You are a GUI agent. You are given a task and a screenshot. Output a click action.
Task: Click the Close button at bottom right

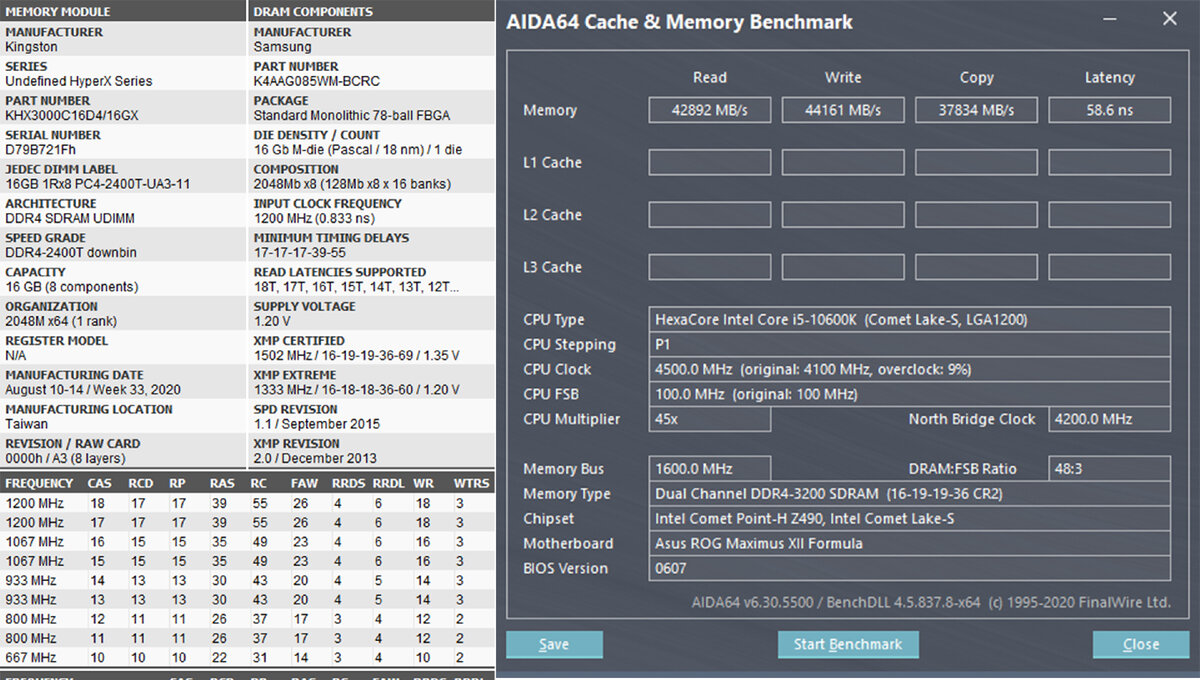click(x=1140, y=644)
